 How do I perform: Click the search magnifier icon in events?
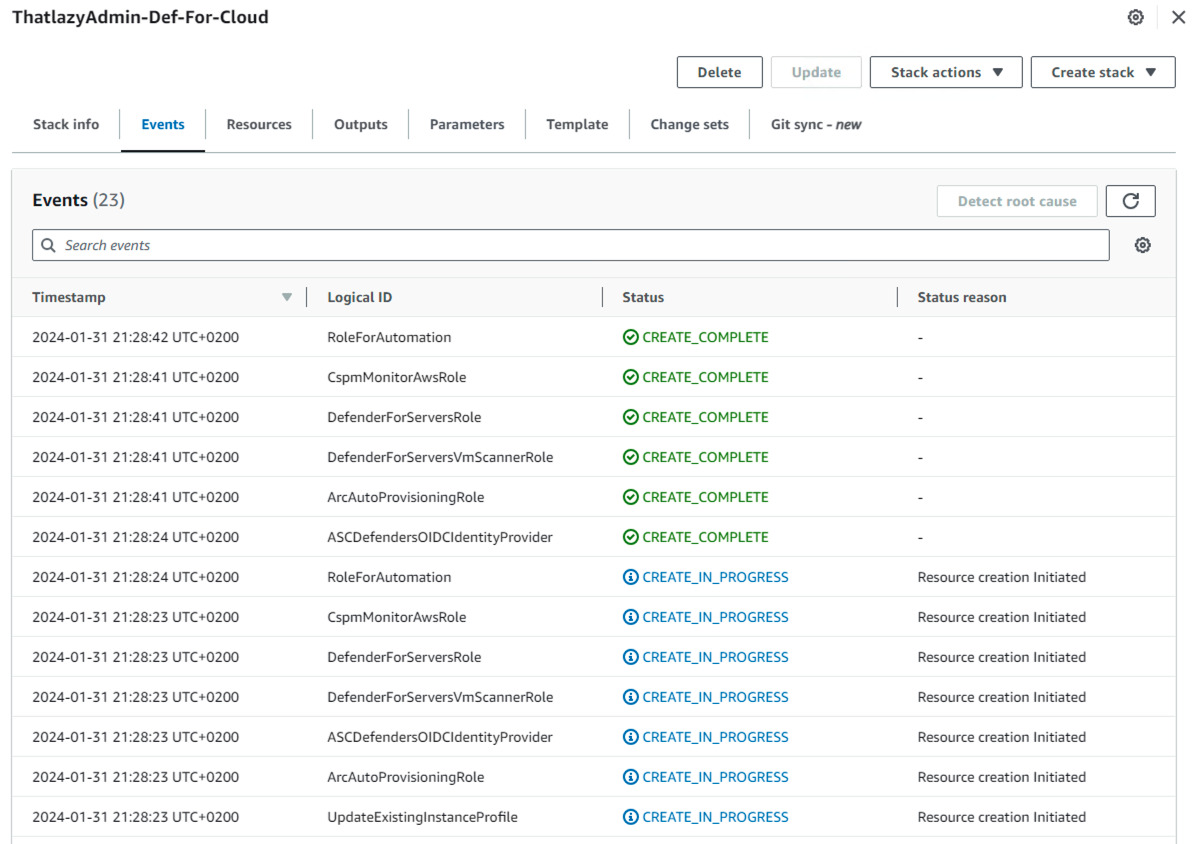click(48, 245)
